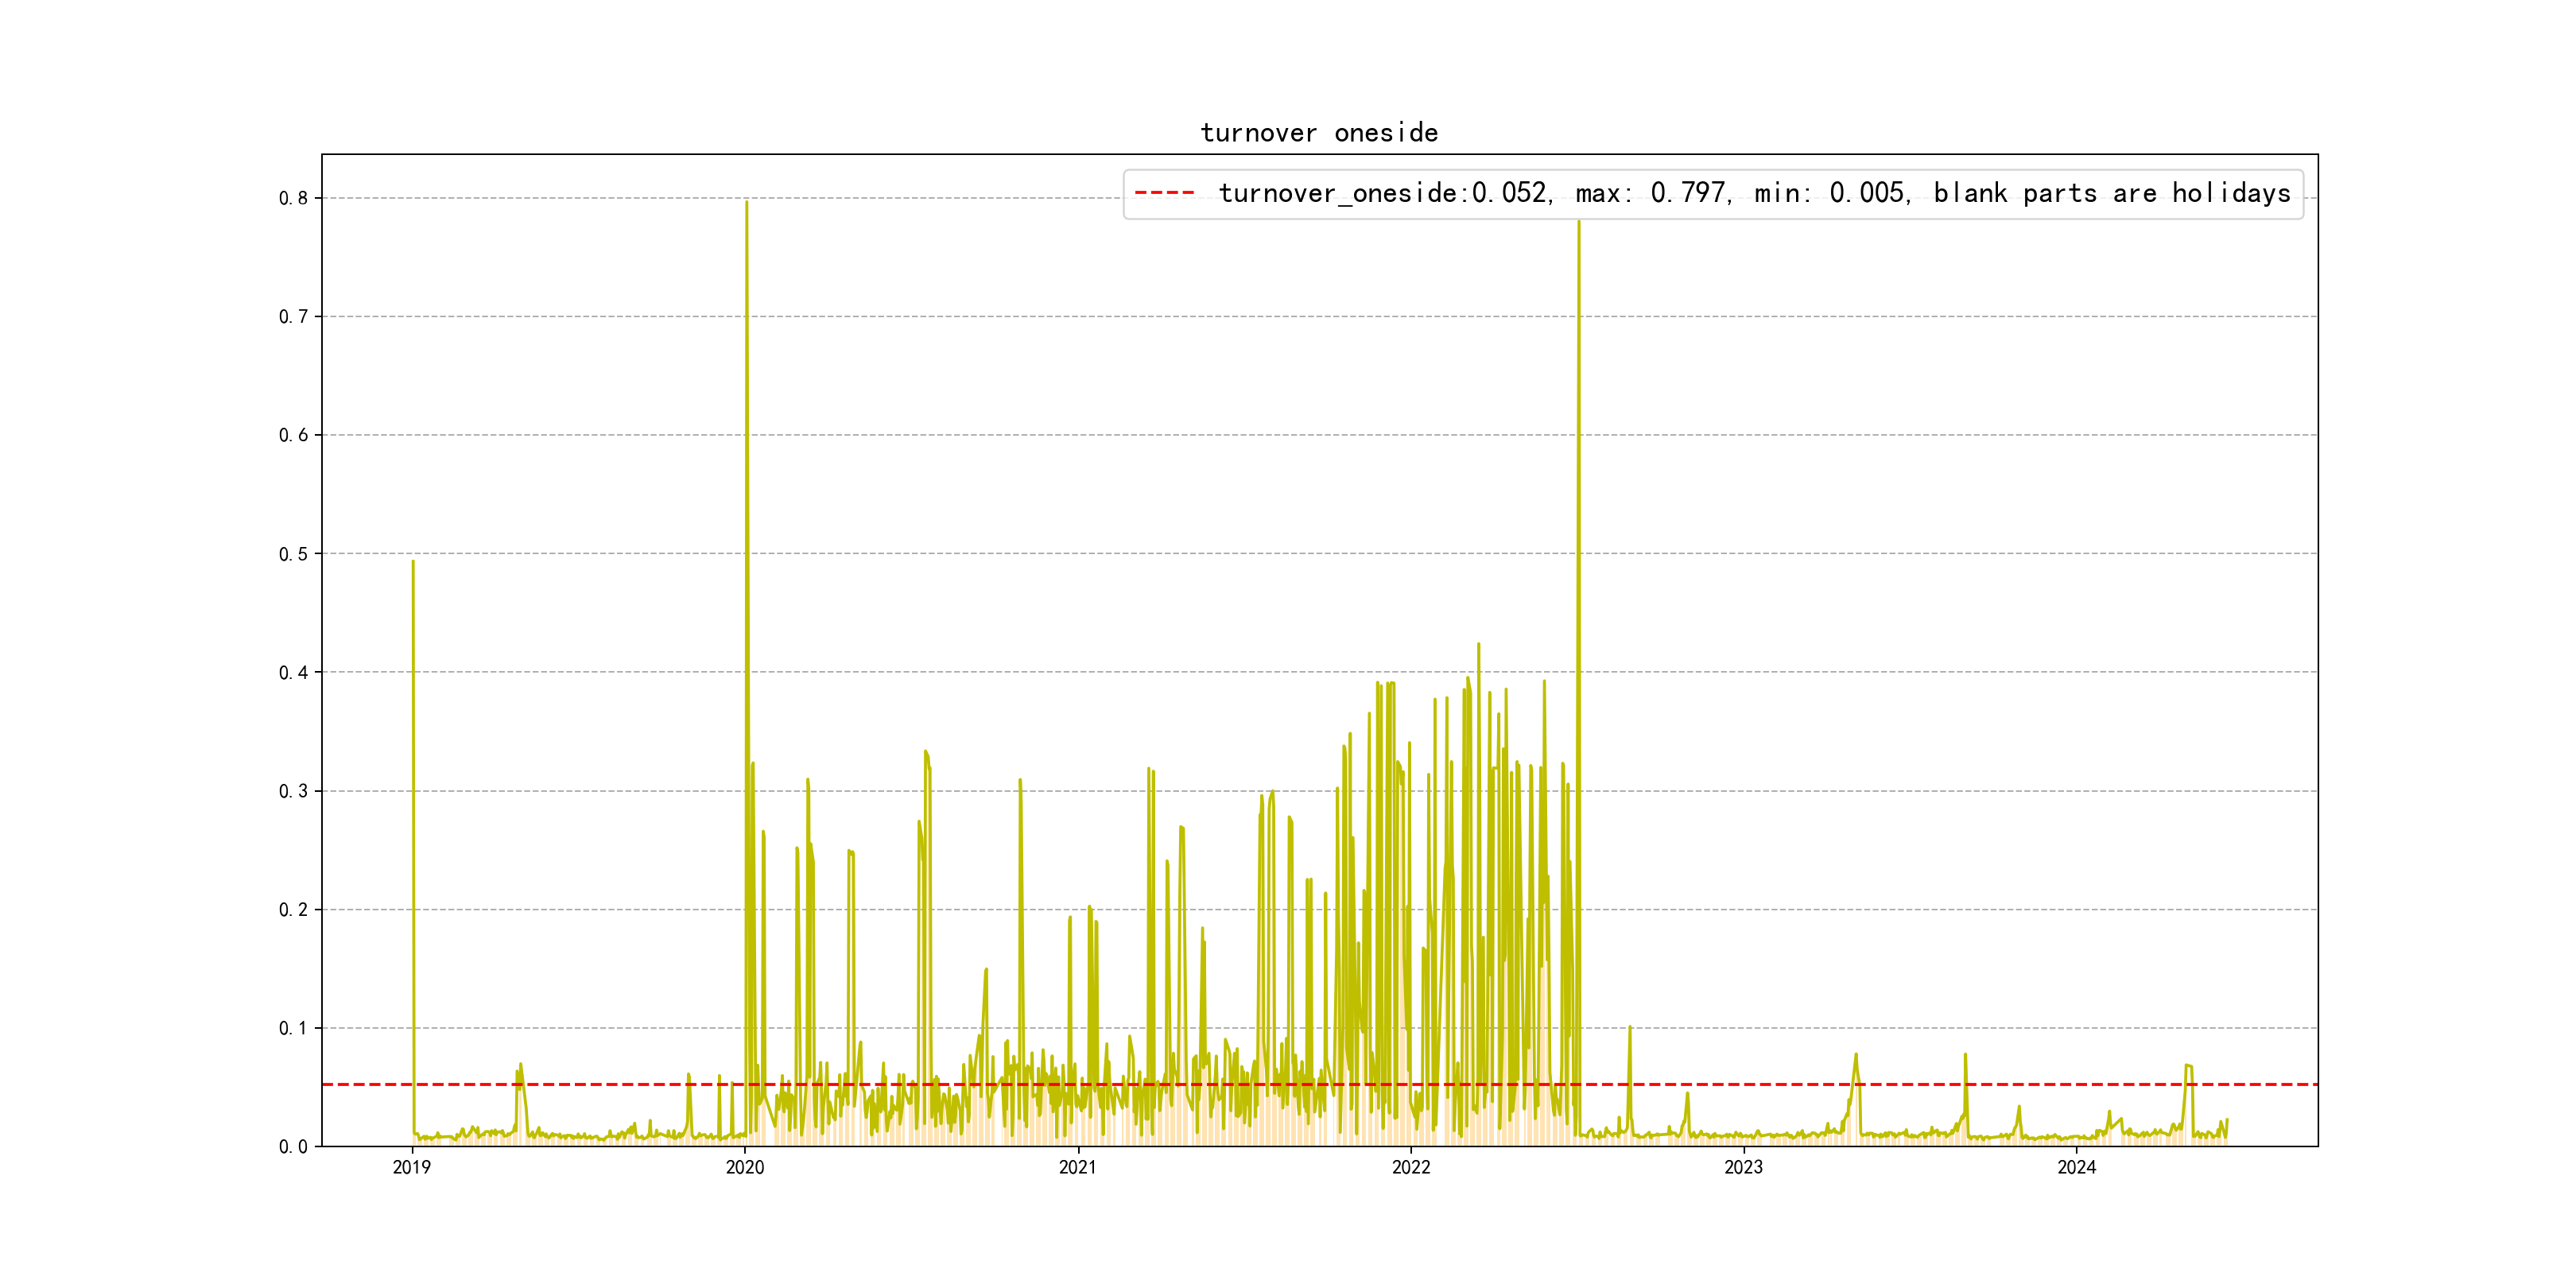
Task: Click the chart title 'turnover oneside'
Action: pyautogui.click(x=1319, y=133)
